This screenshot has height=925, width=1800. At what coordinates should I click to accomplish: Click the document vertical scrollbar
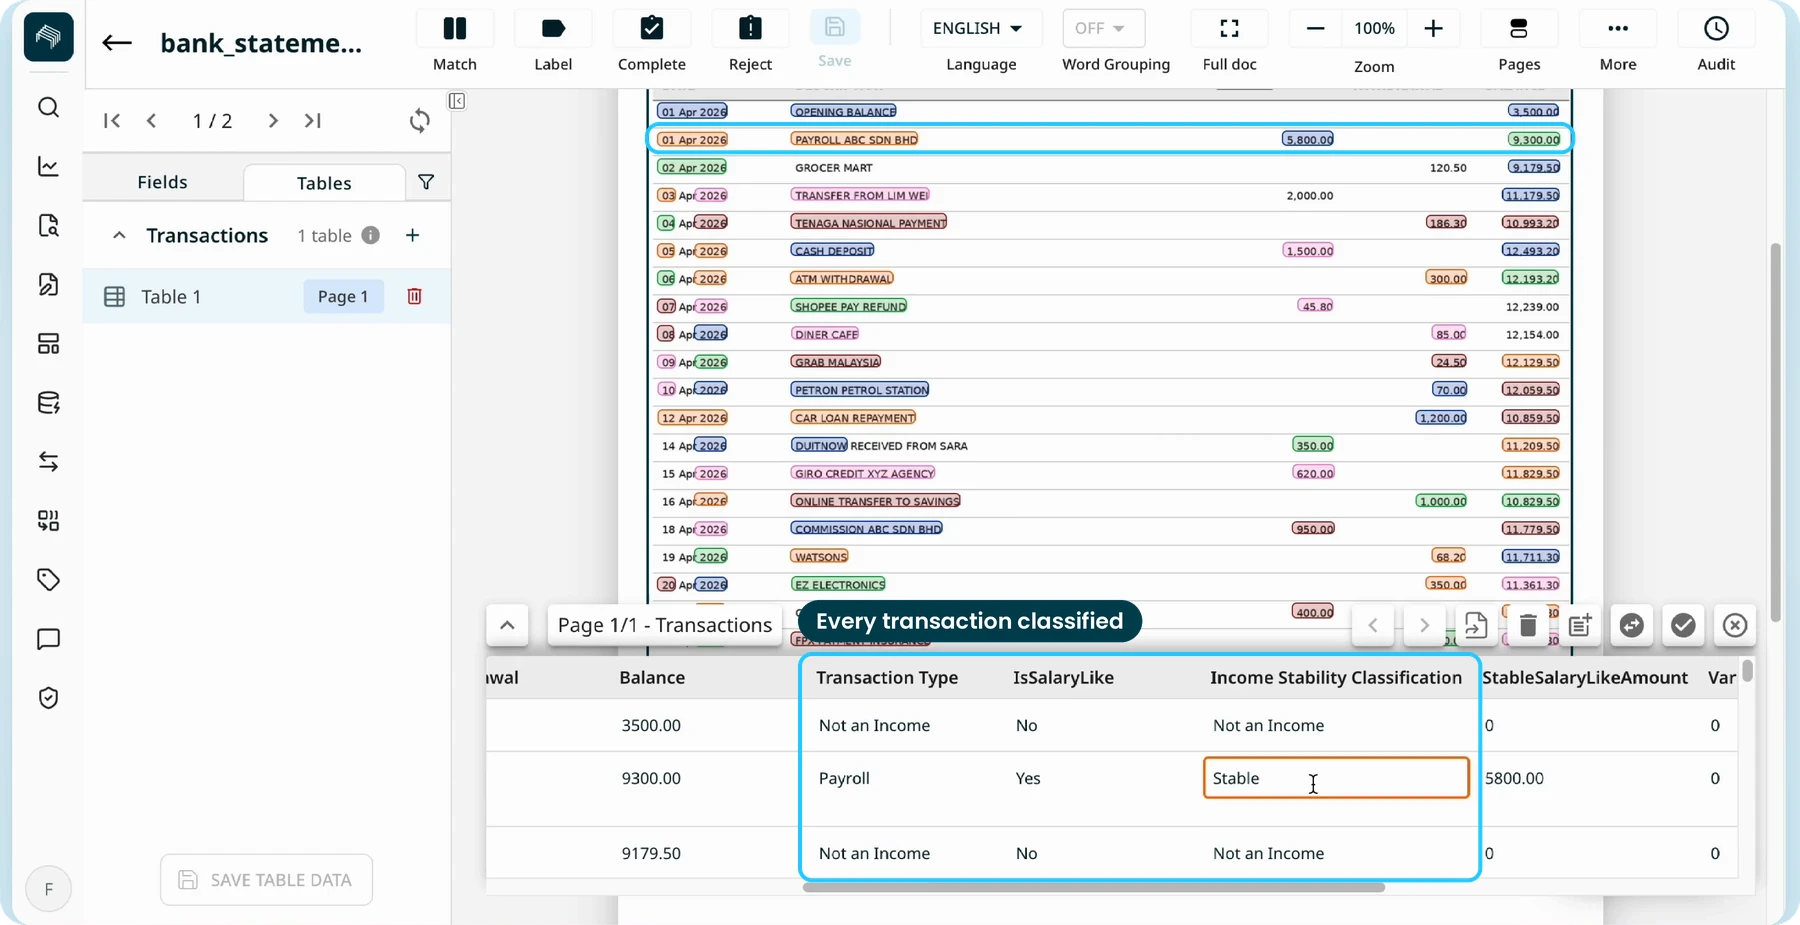pyautogui.click(x=1775, y=431)
